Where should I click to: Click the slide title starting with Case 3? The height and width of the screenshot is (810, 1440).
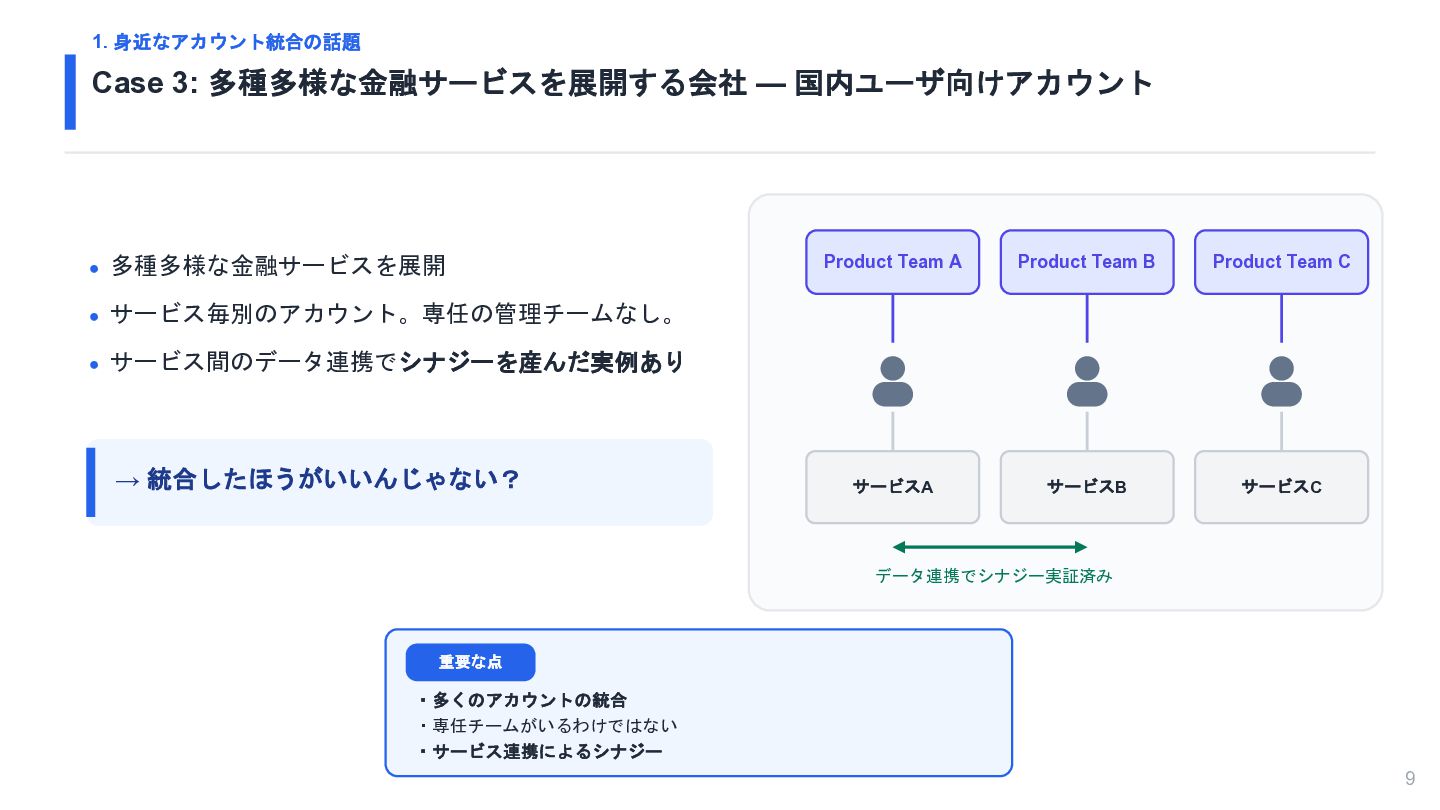coord(623,83)
